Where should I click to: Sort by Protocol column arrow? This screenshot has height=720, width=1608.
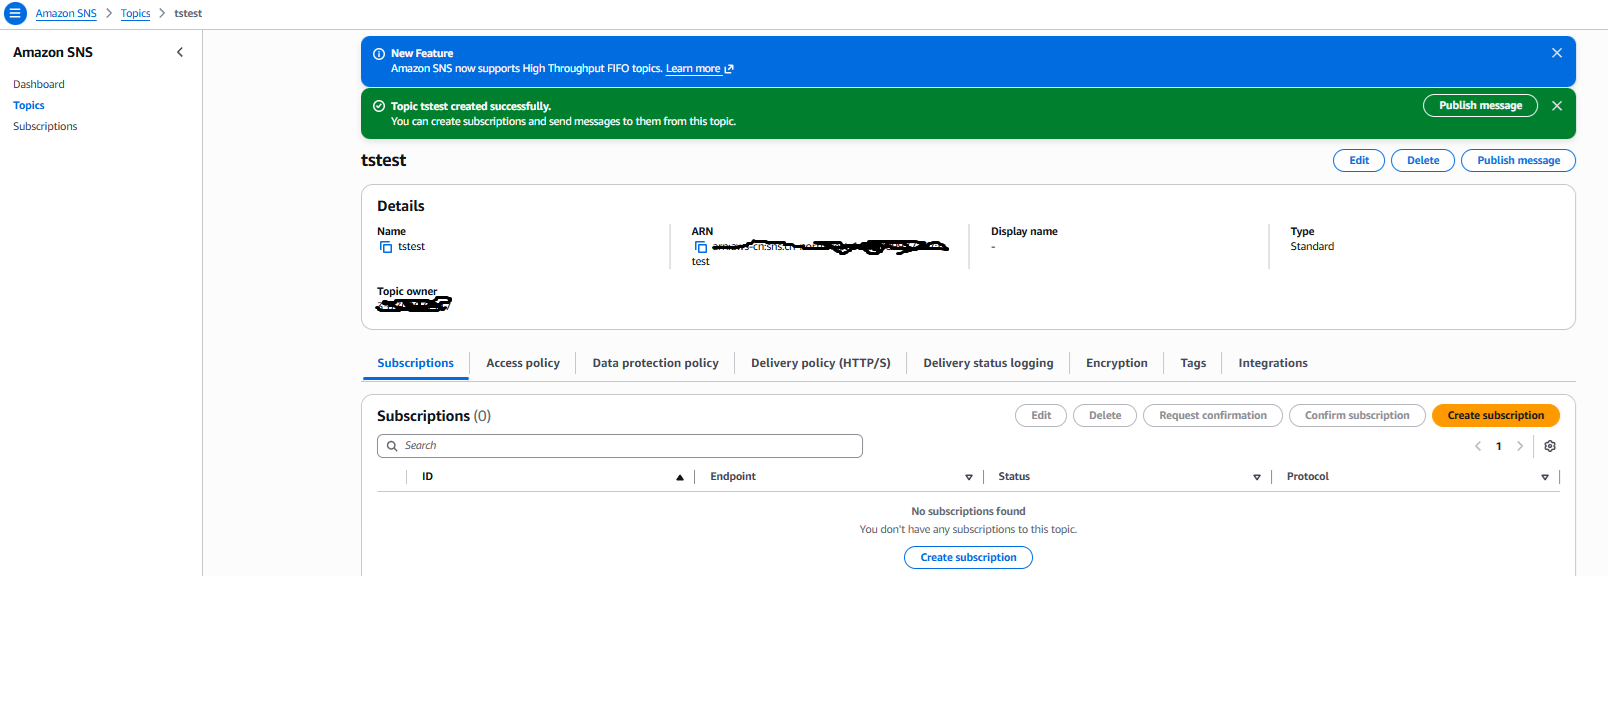tap(1545, 477)
